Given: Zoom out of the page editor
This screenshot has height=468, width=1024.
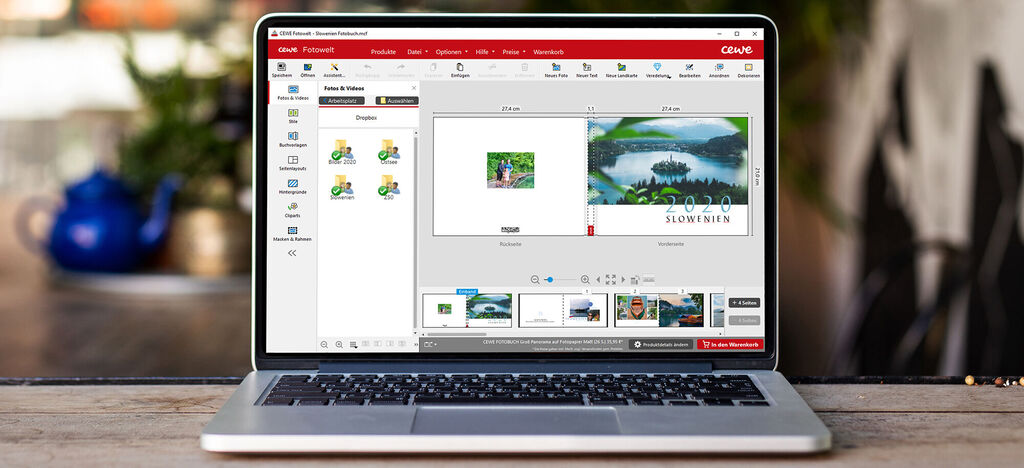Looking at the screenshot, I should (x=535, y=279).
